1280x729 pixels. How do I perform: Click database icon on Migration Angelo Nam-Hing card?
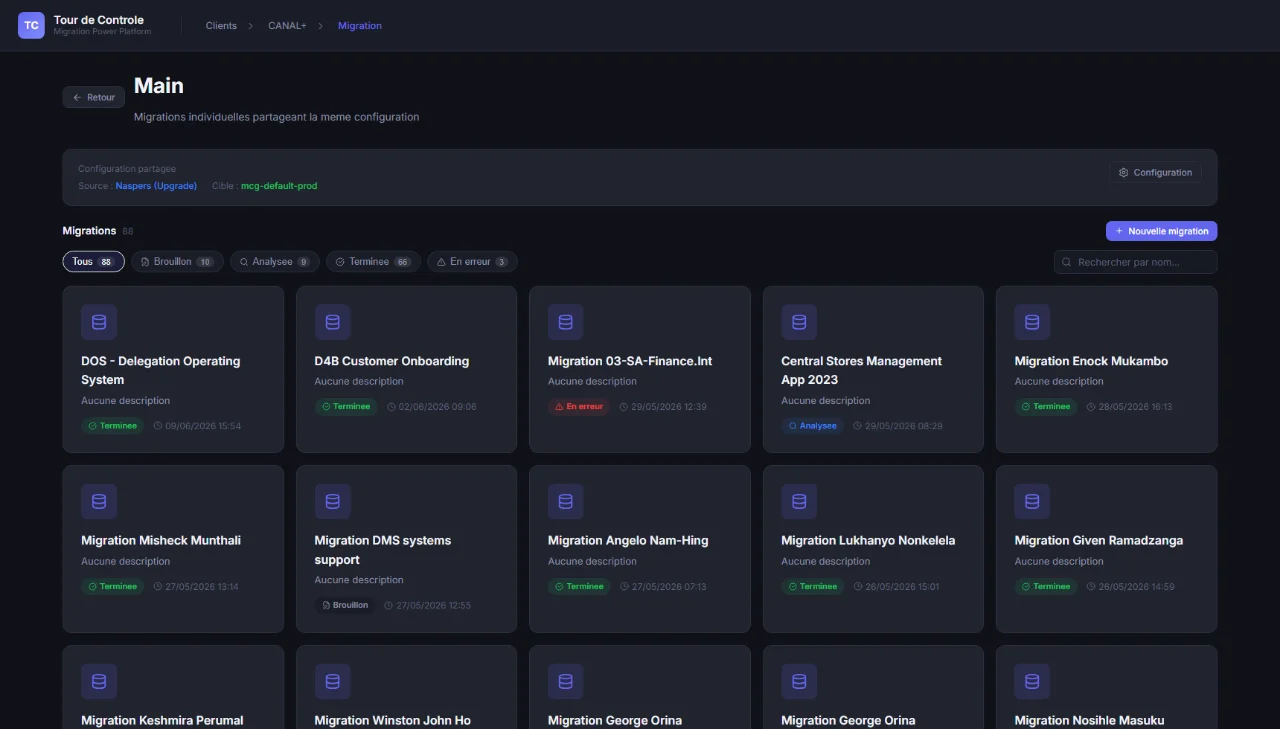tap(565, 501)
